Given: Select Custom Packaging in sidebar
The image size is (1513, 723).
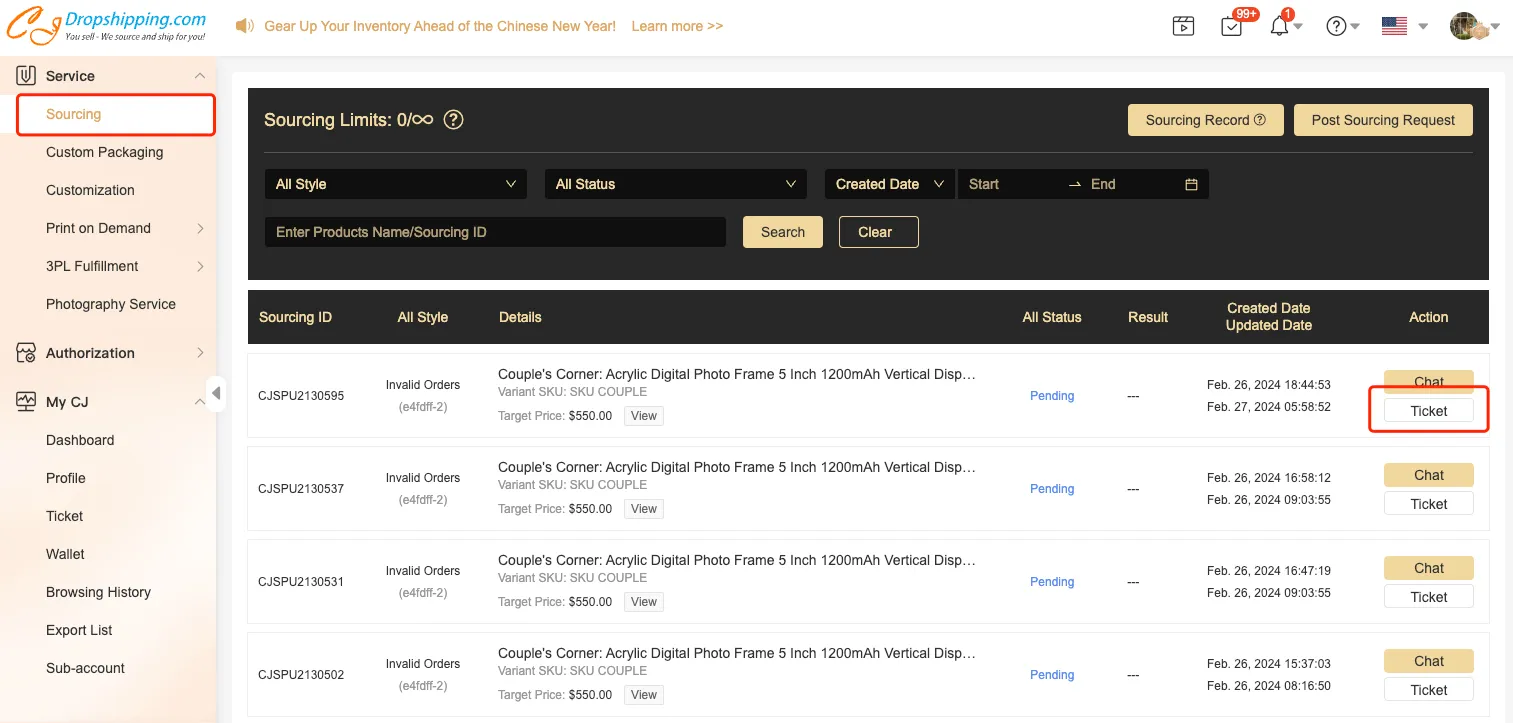Looking at the screenshot, I should tap(104, 152).
